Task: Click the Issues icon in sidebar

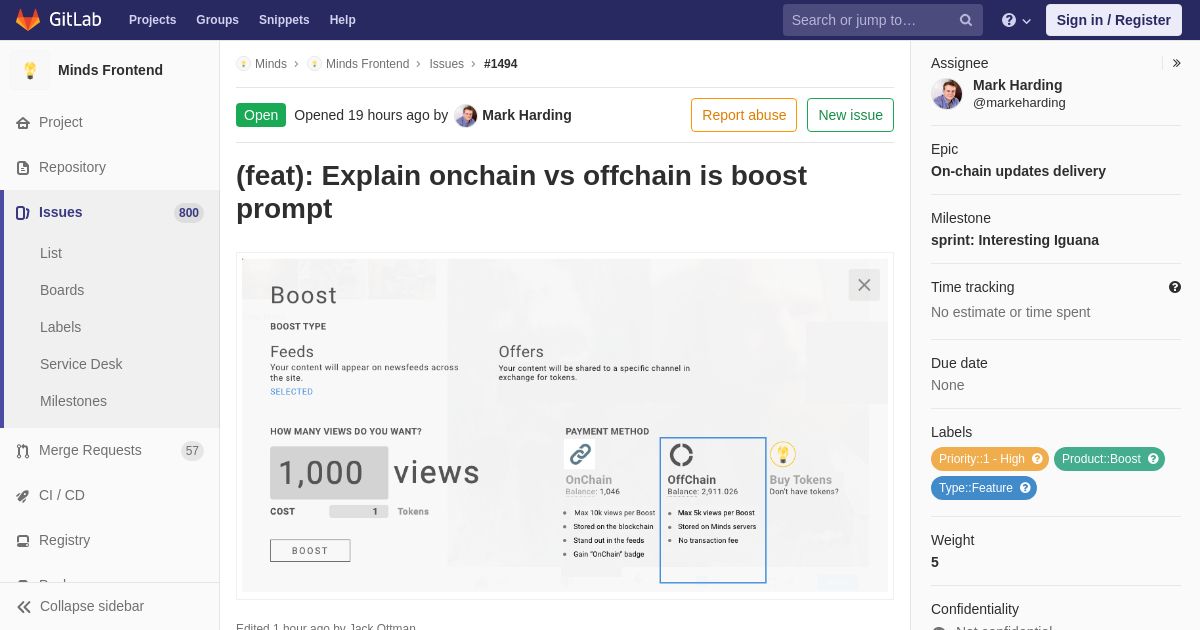Action: click(23, 212)
